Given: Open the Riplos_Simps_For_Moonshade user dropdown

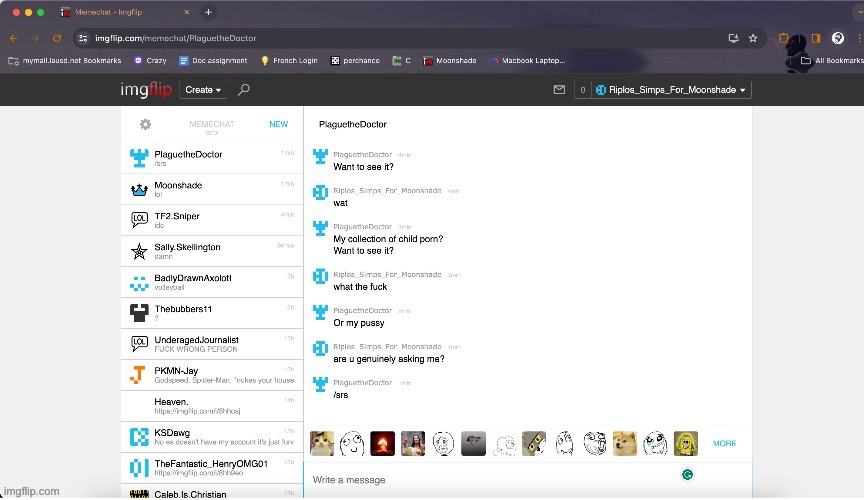Looking at the screenshot, I should click(671, 90).
